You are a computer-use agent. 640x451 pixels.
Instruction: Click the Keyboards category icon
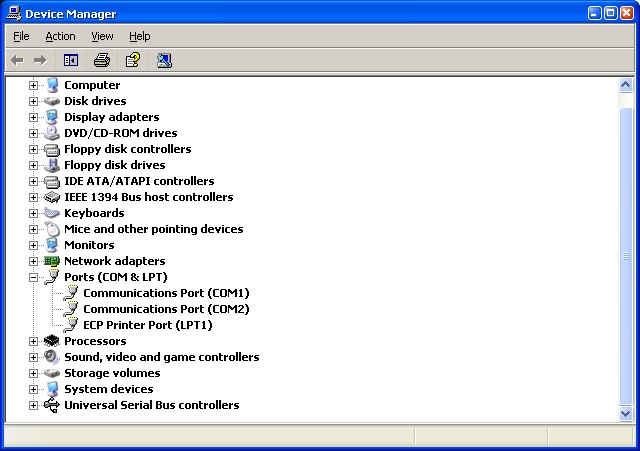click(52, 213)
